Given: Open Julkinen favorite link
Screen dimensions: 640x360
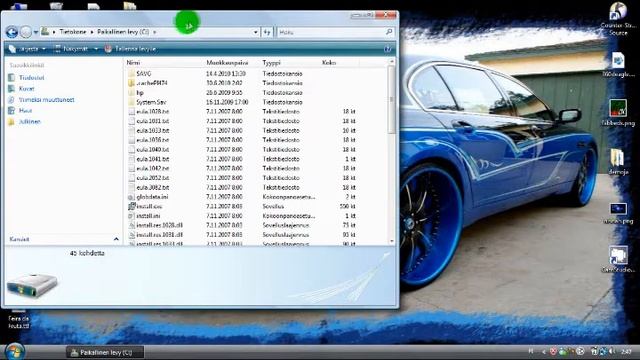Looking at the screenshot, I should pyautogui.click(x=30, y=122).
